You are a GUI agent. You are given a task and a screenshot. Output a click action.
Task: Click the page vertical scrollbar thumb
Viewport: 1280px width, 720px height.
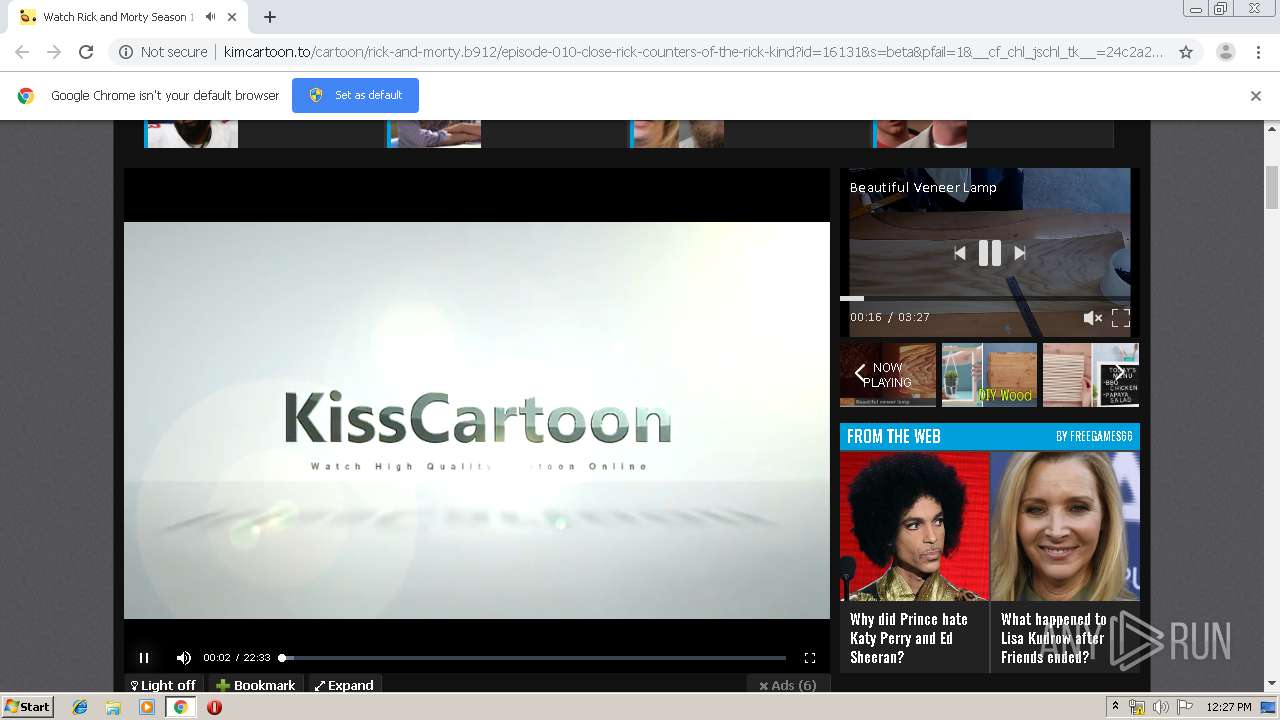pos(1272,188)
